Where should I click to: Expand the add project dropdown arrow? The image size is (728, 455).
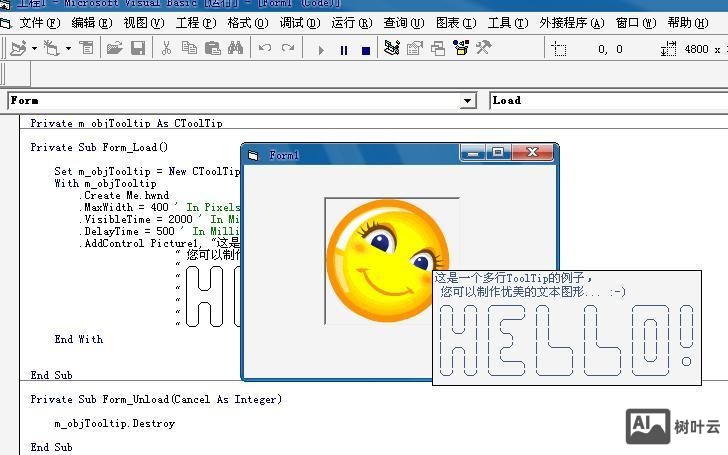[x=34, y=48]
